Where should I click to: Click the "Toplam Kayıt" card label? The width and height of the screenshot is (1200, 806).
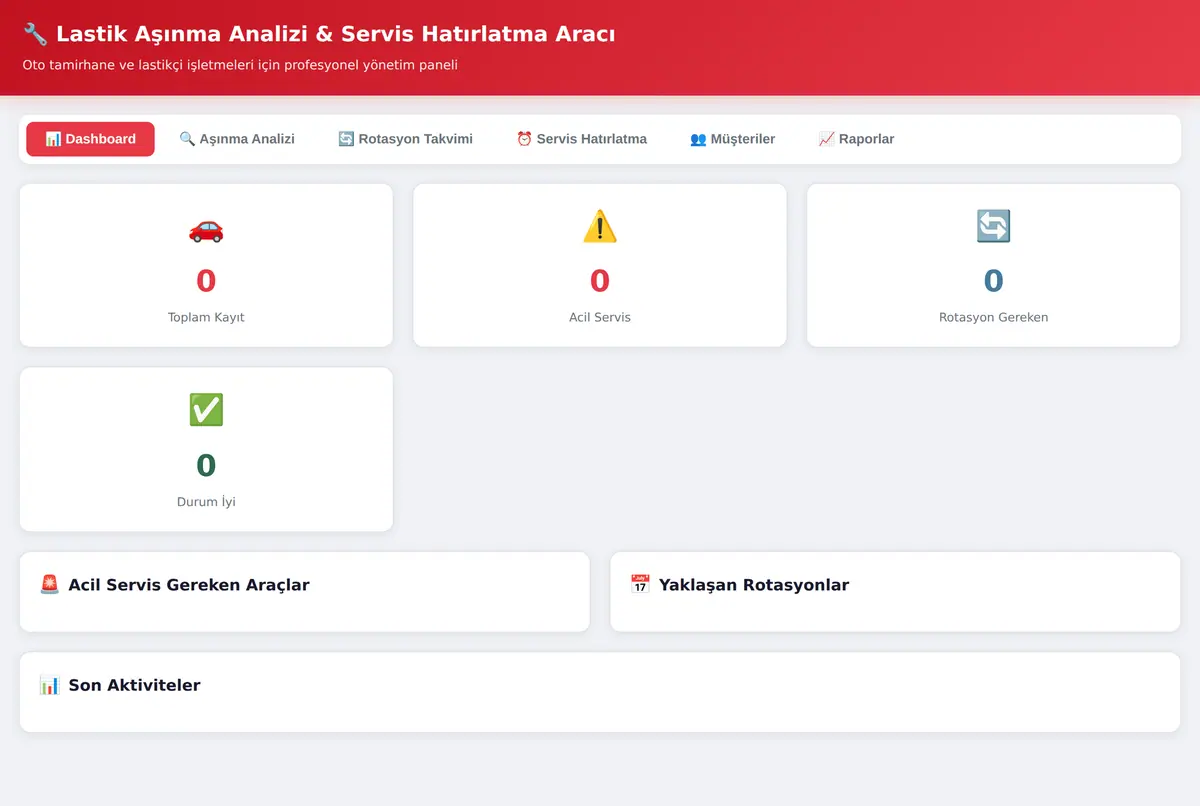coord(206,317)
